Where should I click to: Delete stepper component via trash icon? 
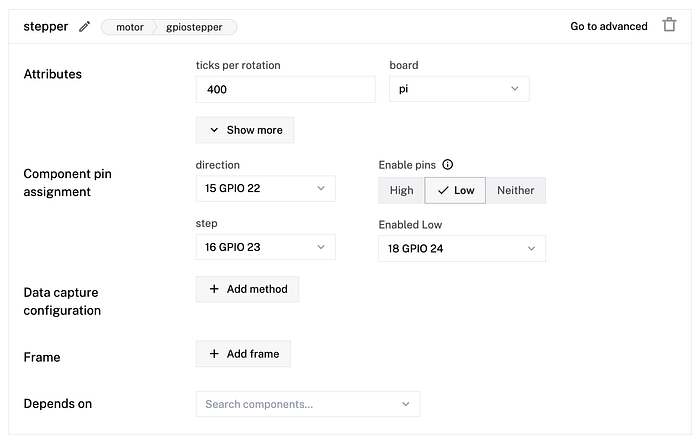coord(669,26)
